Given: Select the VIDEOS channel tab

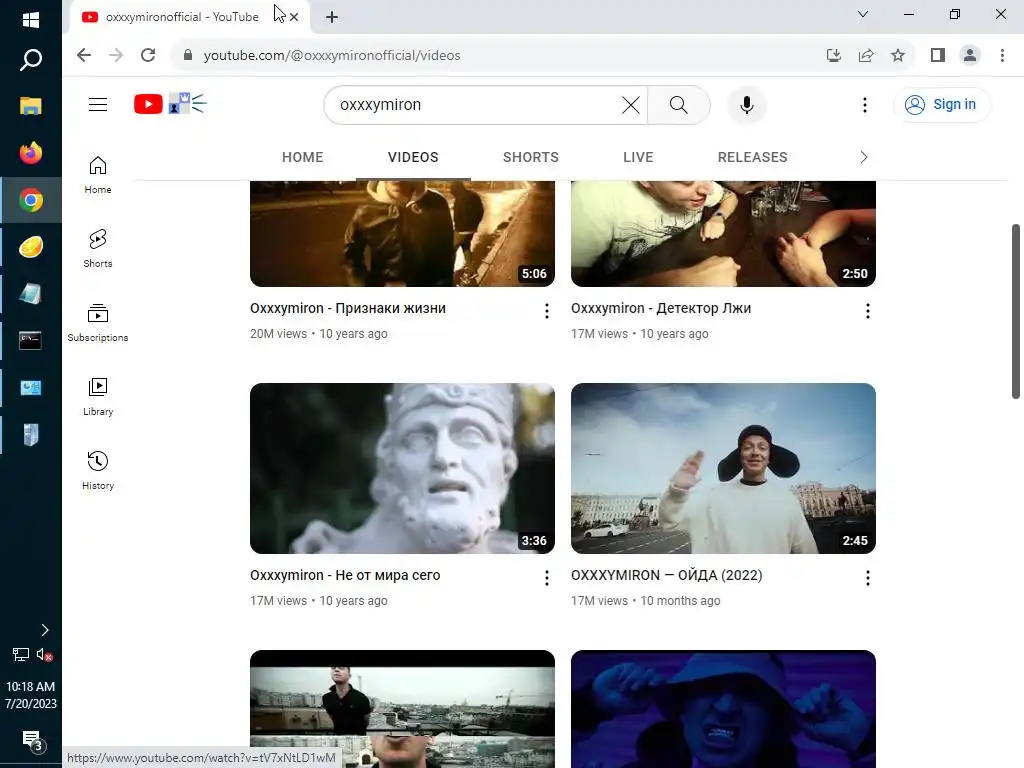Looking at the screenshot, I should [413, 157].
